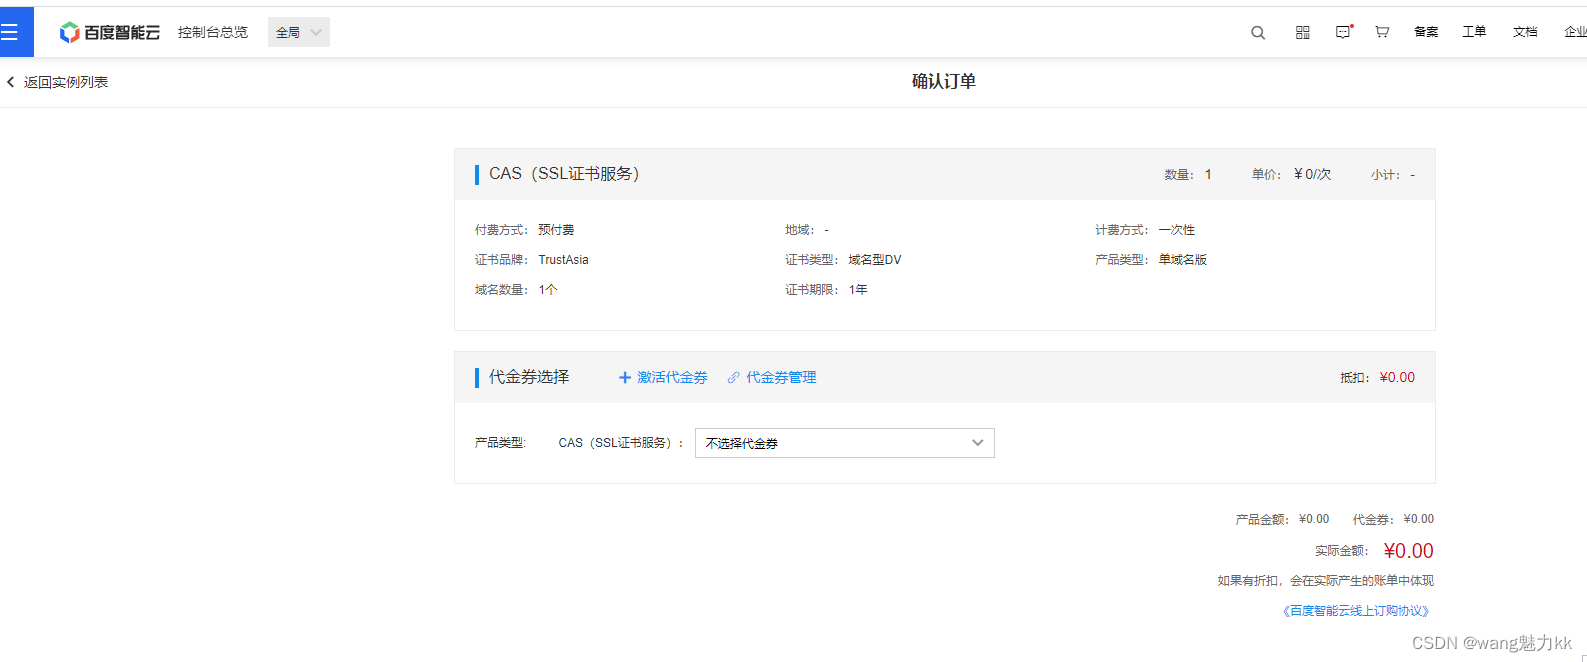Go to 控制台总览
Screen dimensions: 1587x662
pos(213,32)
